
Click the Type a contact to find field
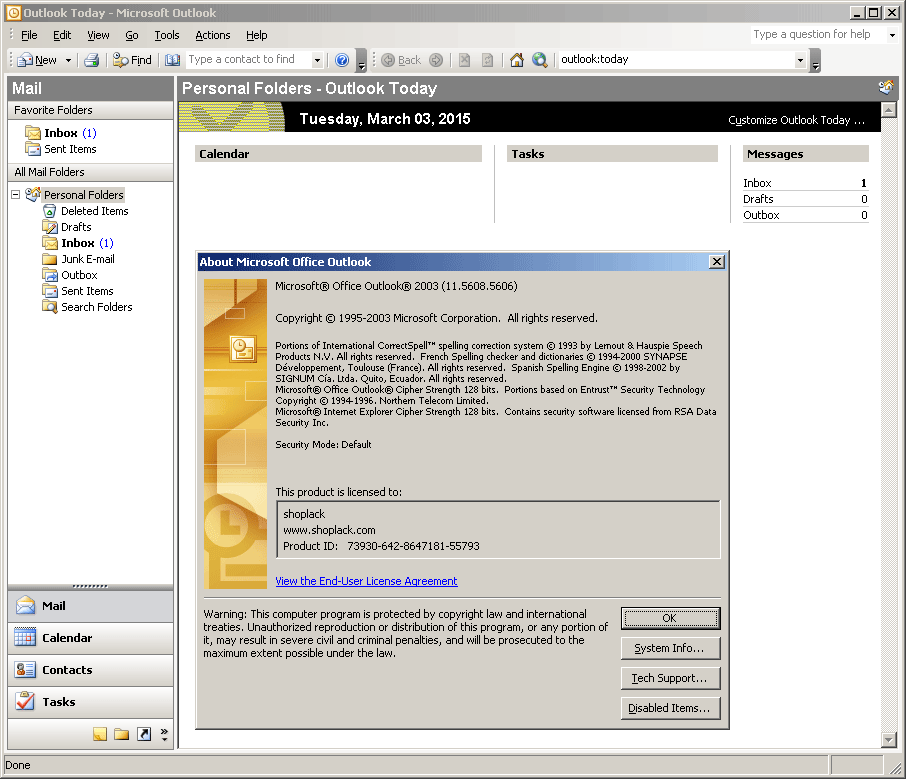(x=248, y=60)
